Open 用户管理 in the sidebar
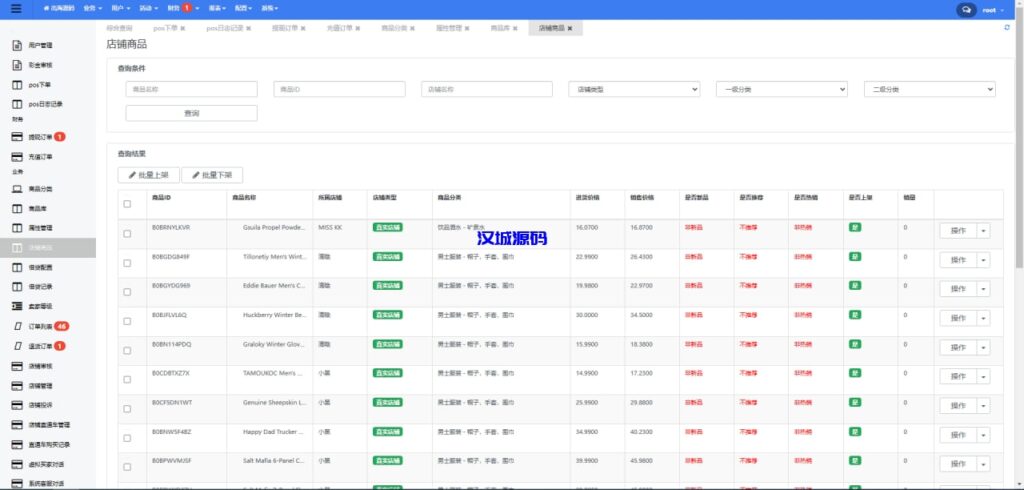 coord(40,46)
